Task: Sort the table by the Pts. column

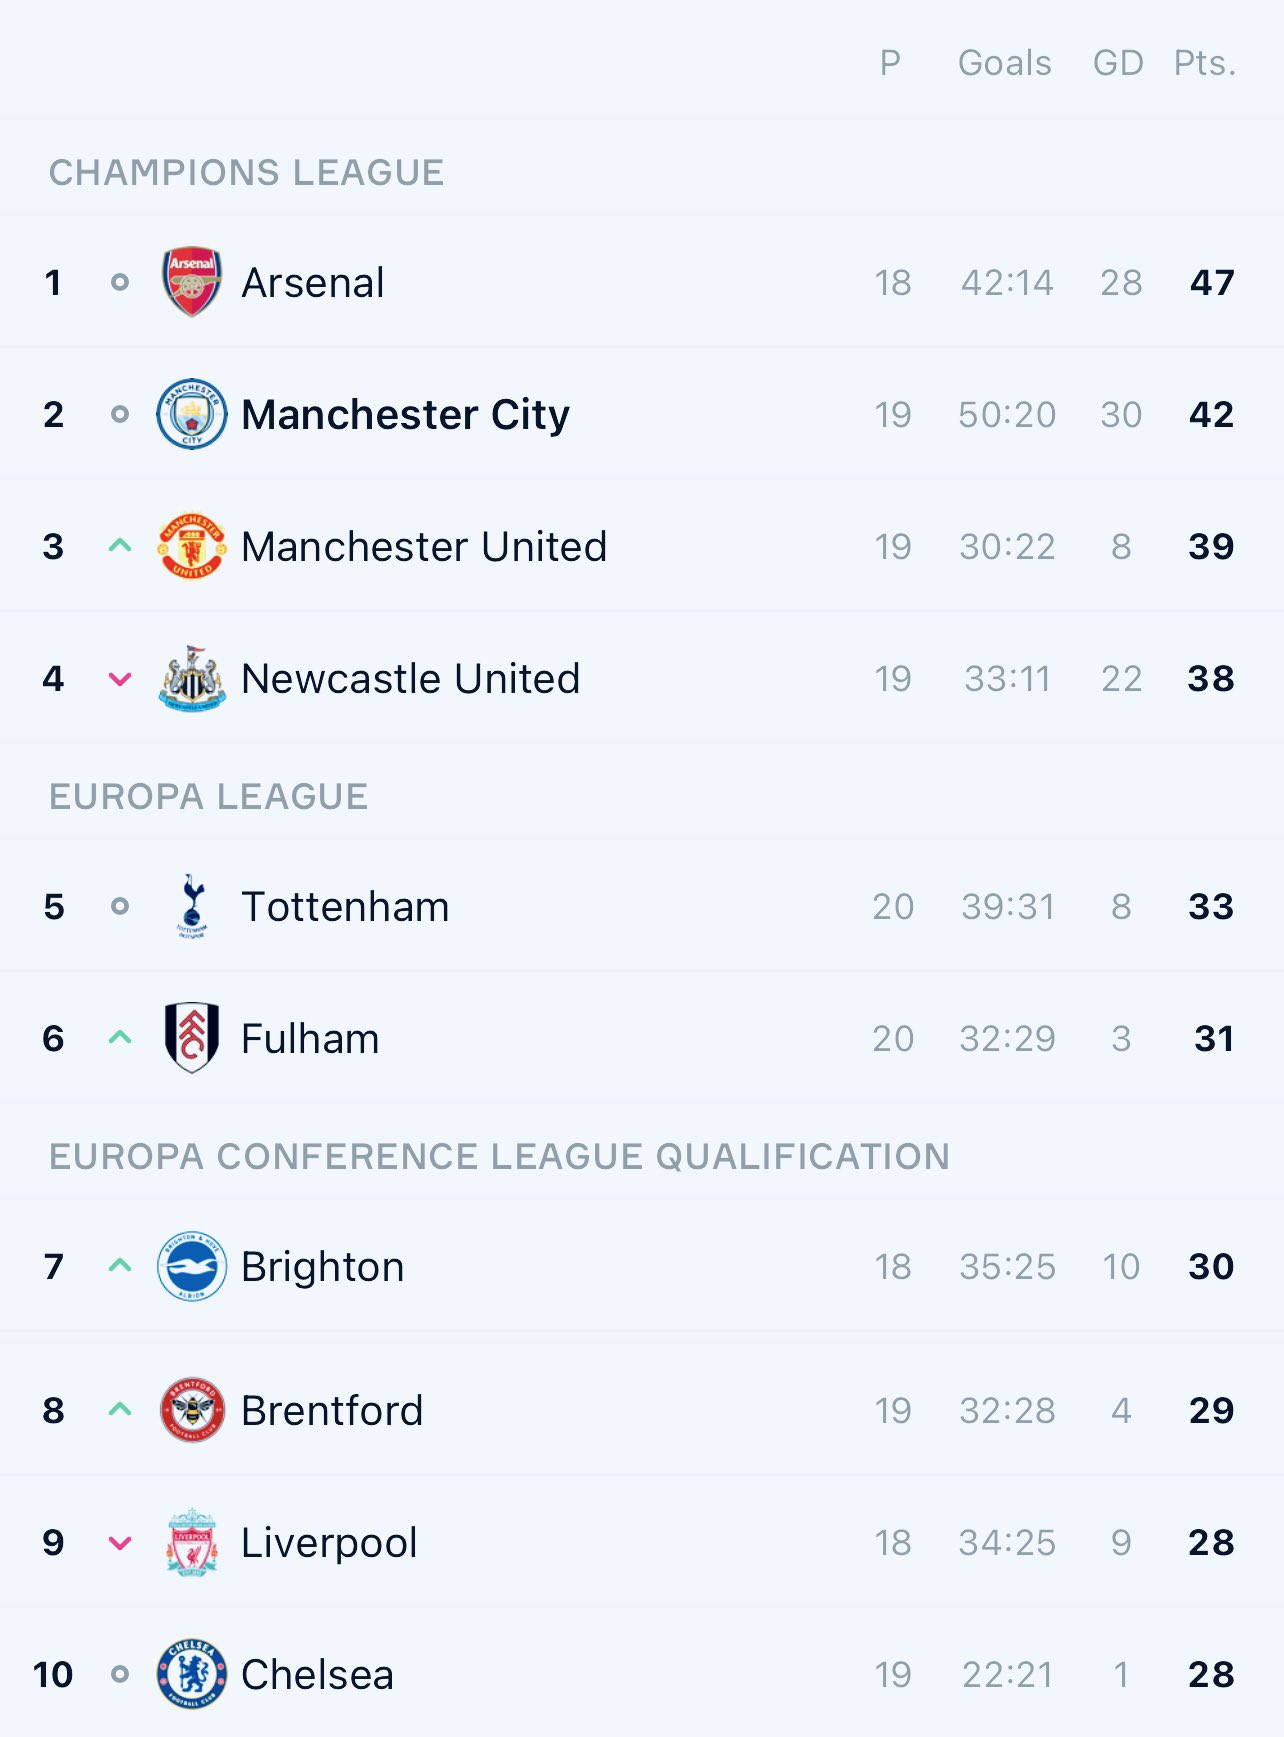Action: point(1205,63)
